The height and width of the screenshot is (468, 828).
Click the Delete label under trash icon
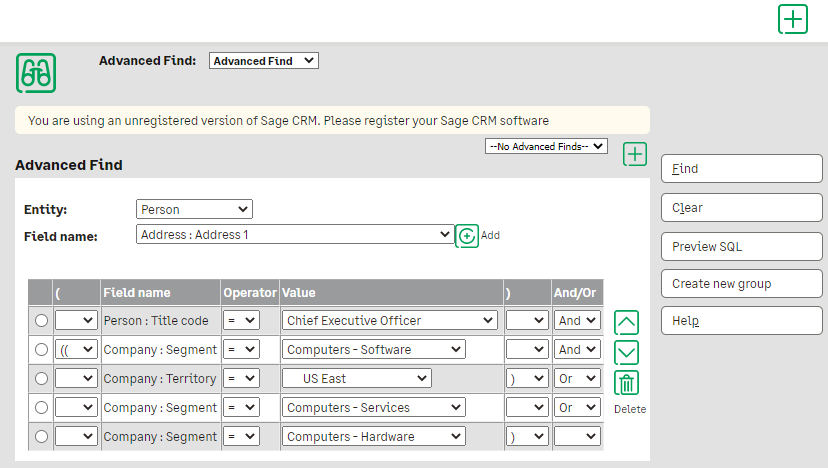tap(630, 409)
